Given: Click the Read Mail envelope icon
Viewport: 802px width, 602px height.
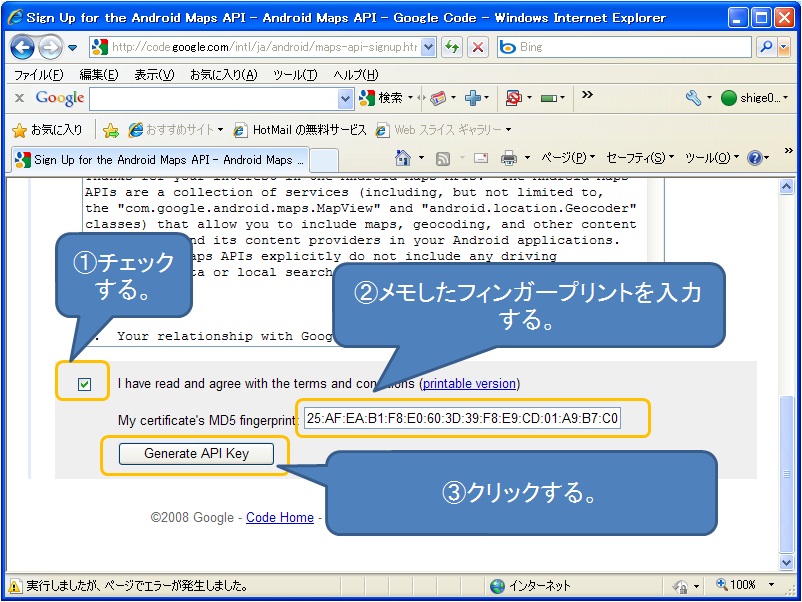Looking at the screenshot, I should pos(481,159).
